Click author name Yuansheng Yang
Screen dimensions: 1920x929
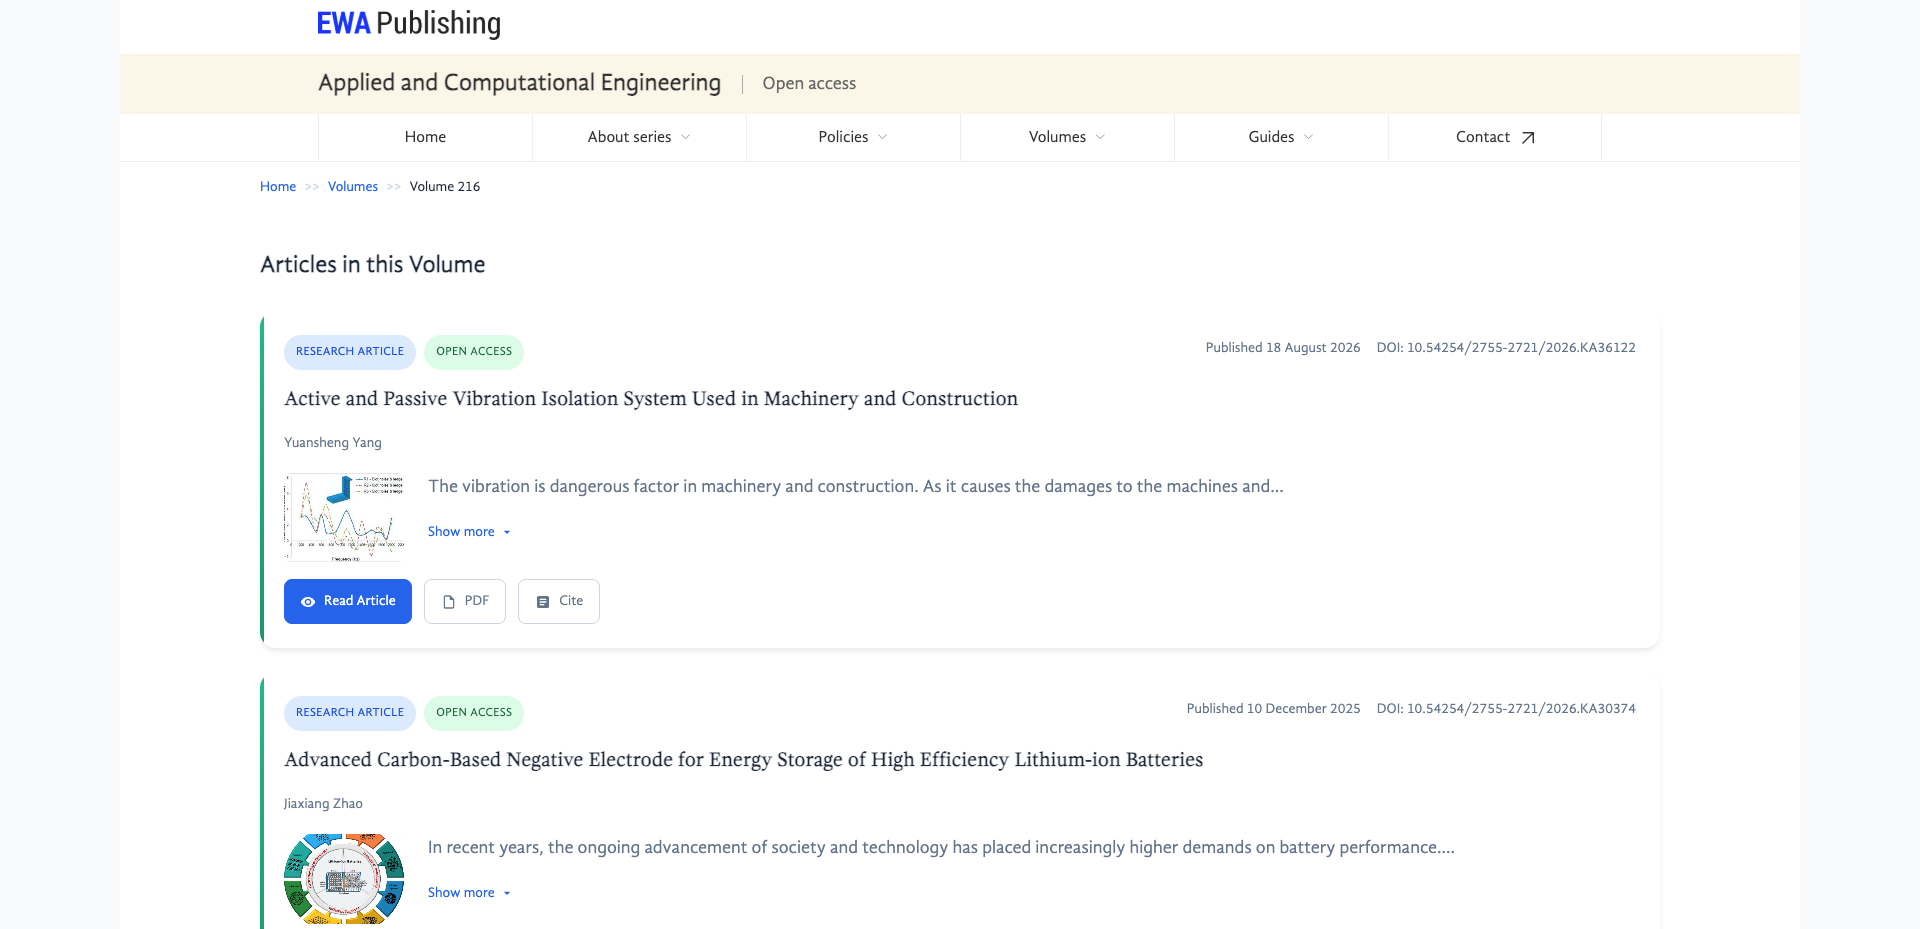pos(333,443)
